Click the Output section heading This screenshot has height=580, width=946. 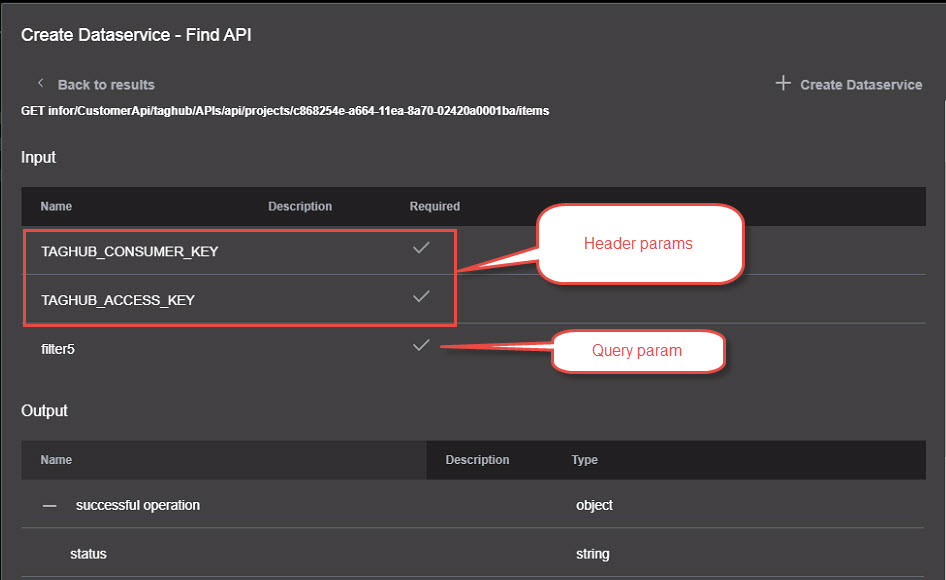click(44, 411)
